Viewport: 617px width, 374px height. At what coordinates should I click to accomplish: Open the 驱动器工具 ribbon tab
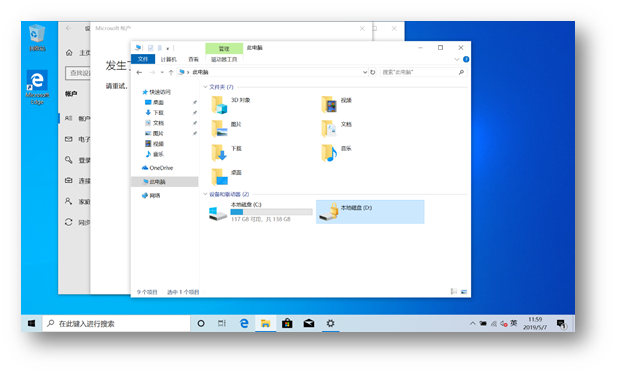coord(224,59)
